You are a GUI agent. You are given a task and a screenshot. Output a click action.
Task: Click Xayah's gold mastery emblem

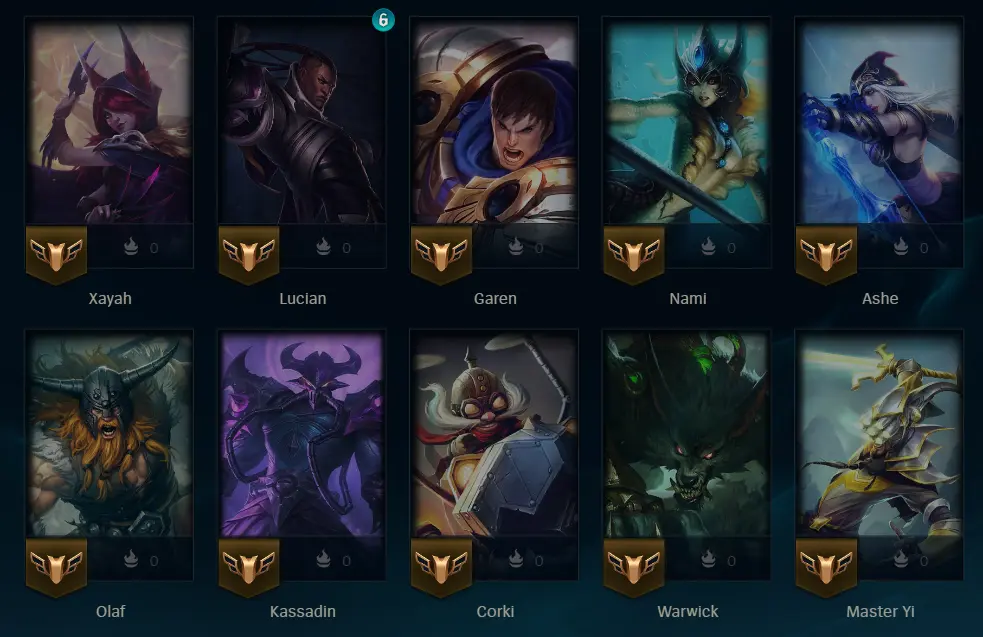pyautogui.click(x=56, y=255)
